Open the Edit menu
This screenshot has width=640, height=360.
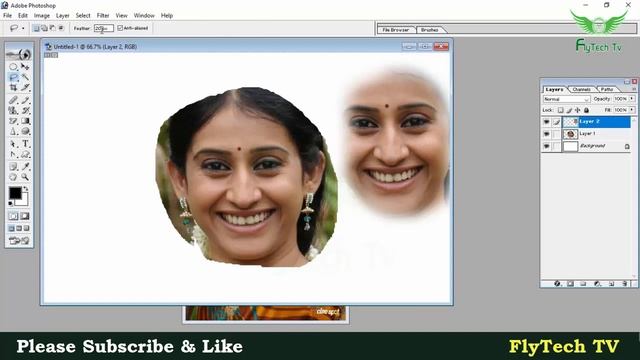(23, 16)
